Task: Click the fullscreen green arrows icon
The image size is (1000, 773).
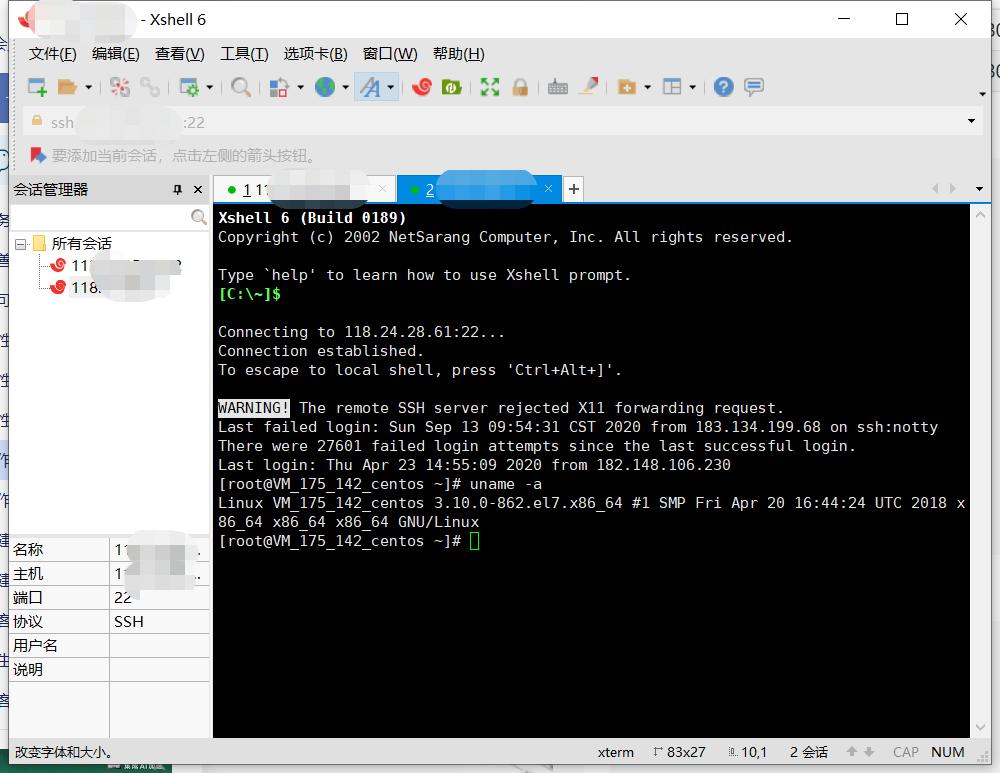Action: (x=489, y=87)
